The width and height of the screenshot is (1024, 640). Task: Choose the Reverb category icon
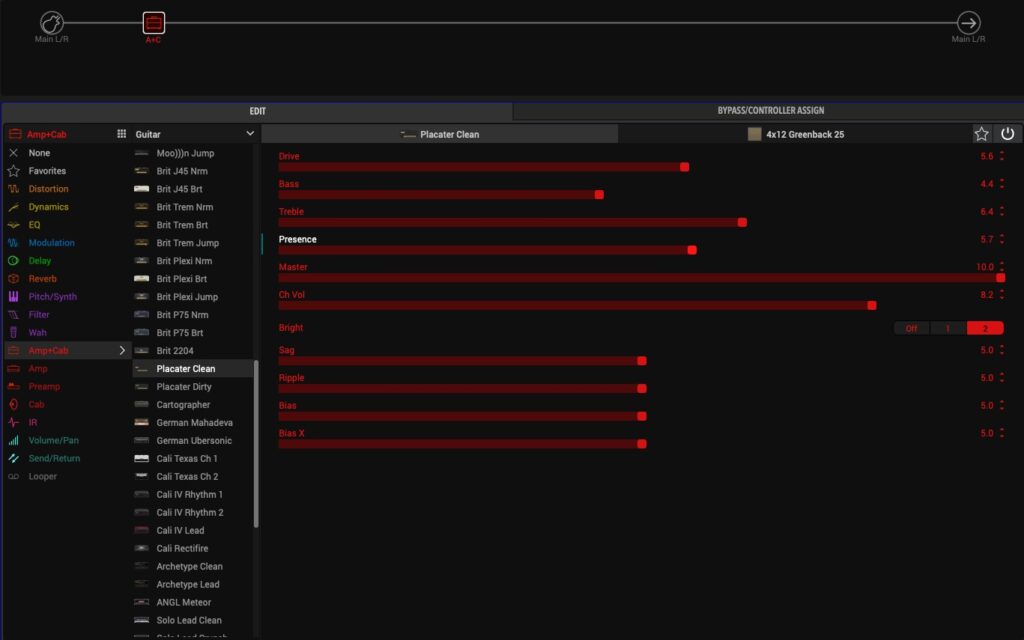(x=14, y=279)
